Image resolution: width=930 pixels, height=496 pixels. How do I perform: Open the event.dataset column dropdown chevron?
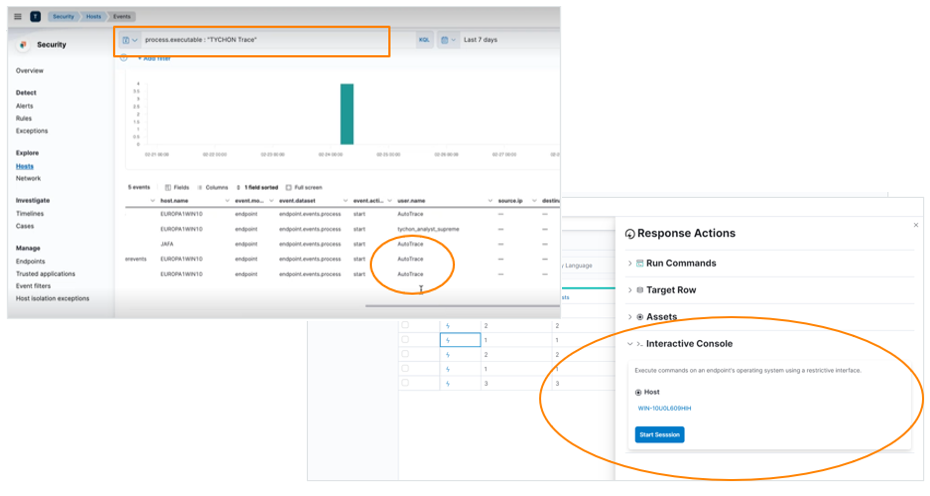click(345, 201)
